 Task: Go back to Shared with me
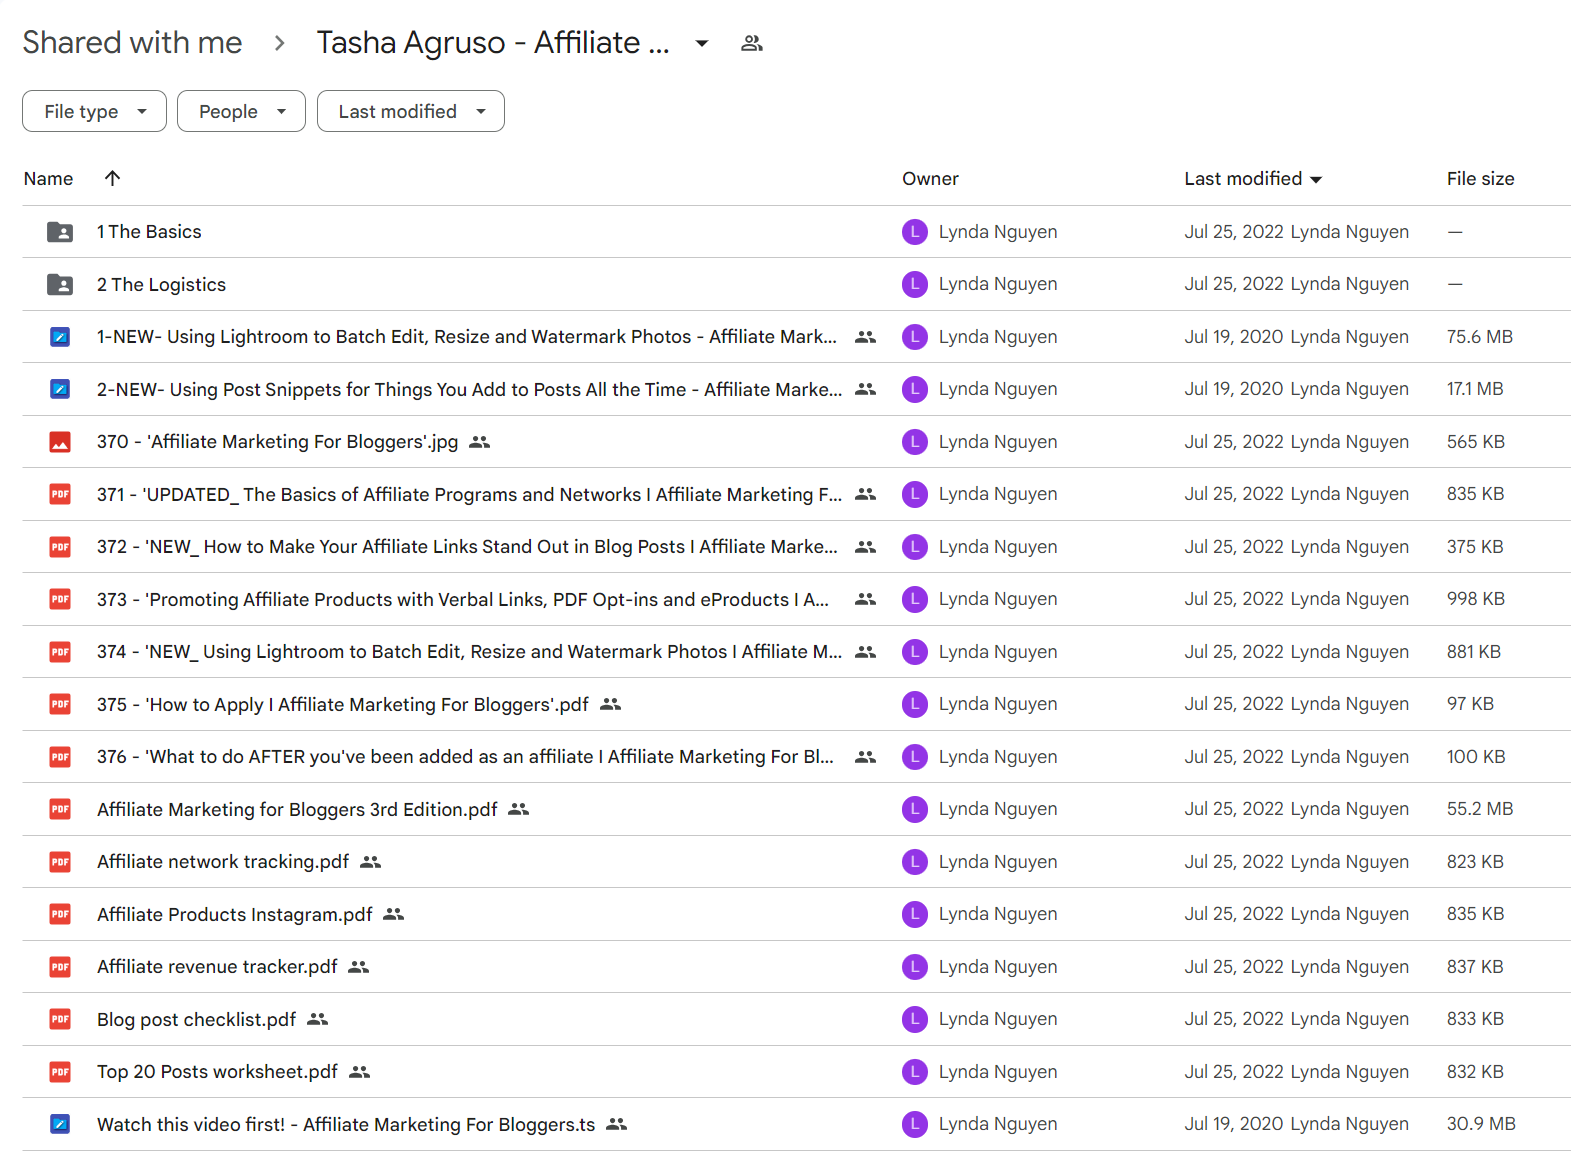132,42
